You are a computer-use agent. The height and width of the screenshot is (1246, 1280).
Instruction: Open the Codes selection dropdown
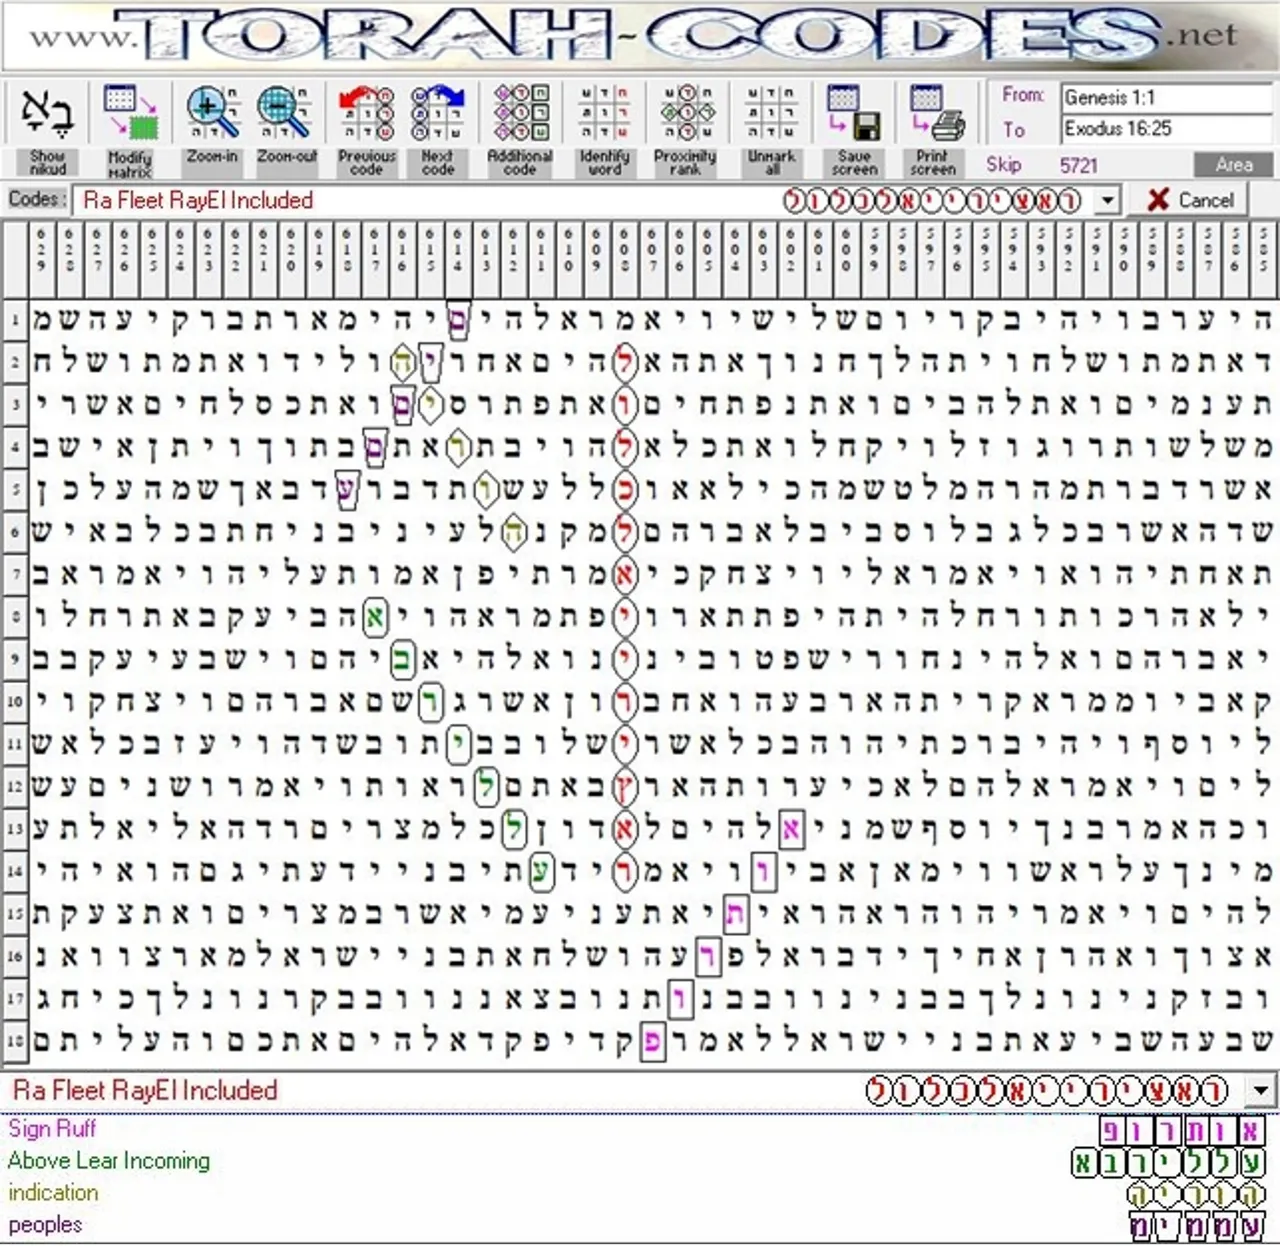[x=1106, y=200]
